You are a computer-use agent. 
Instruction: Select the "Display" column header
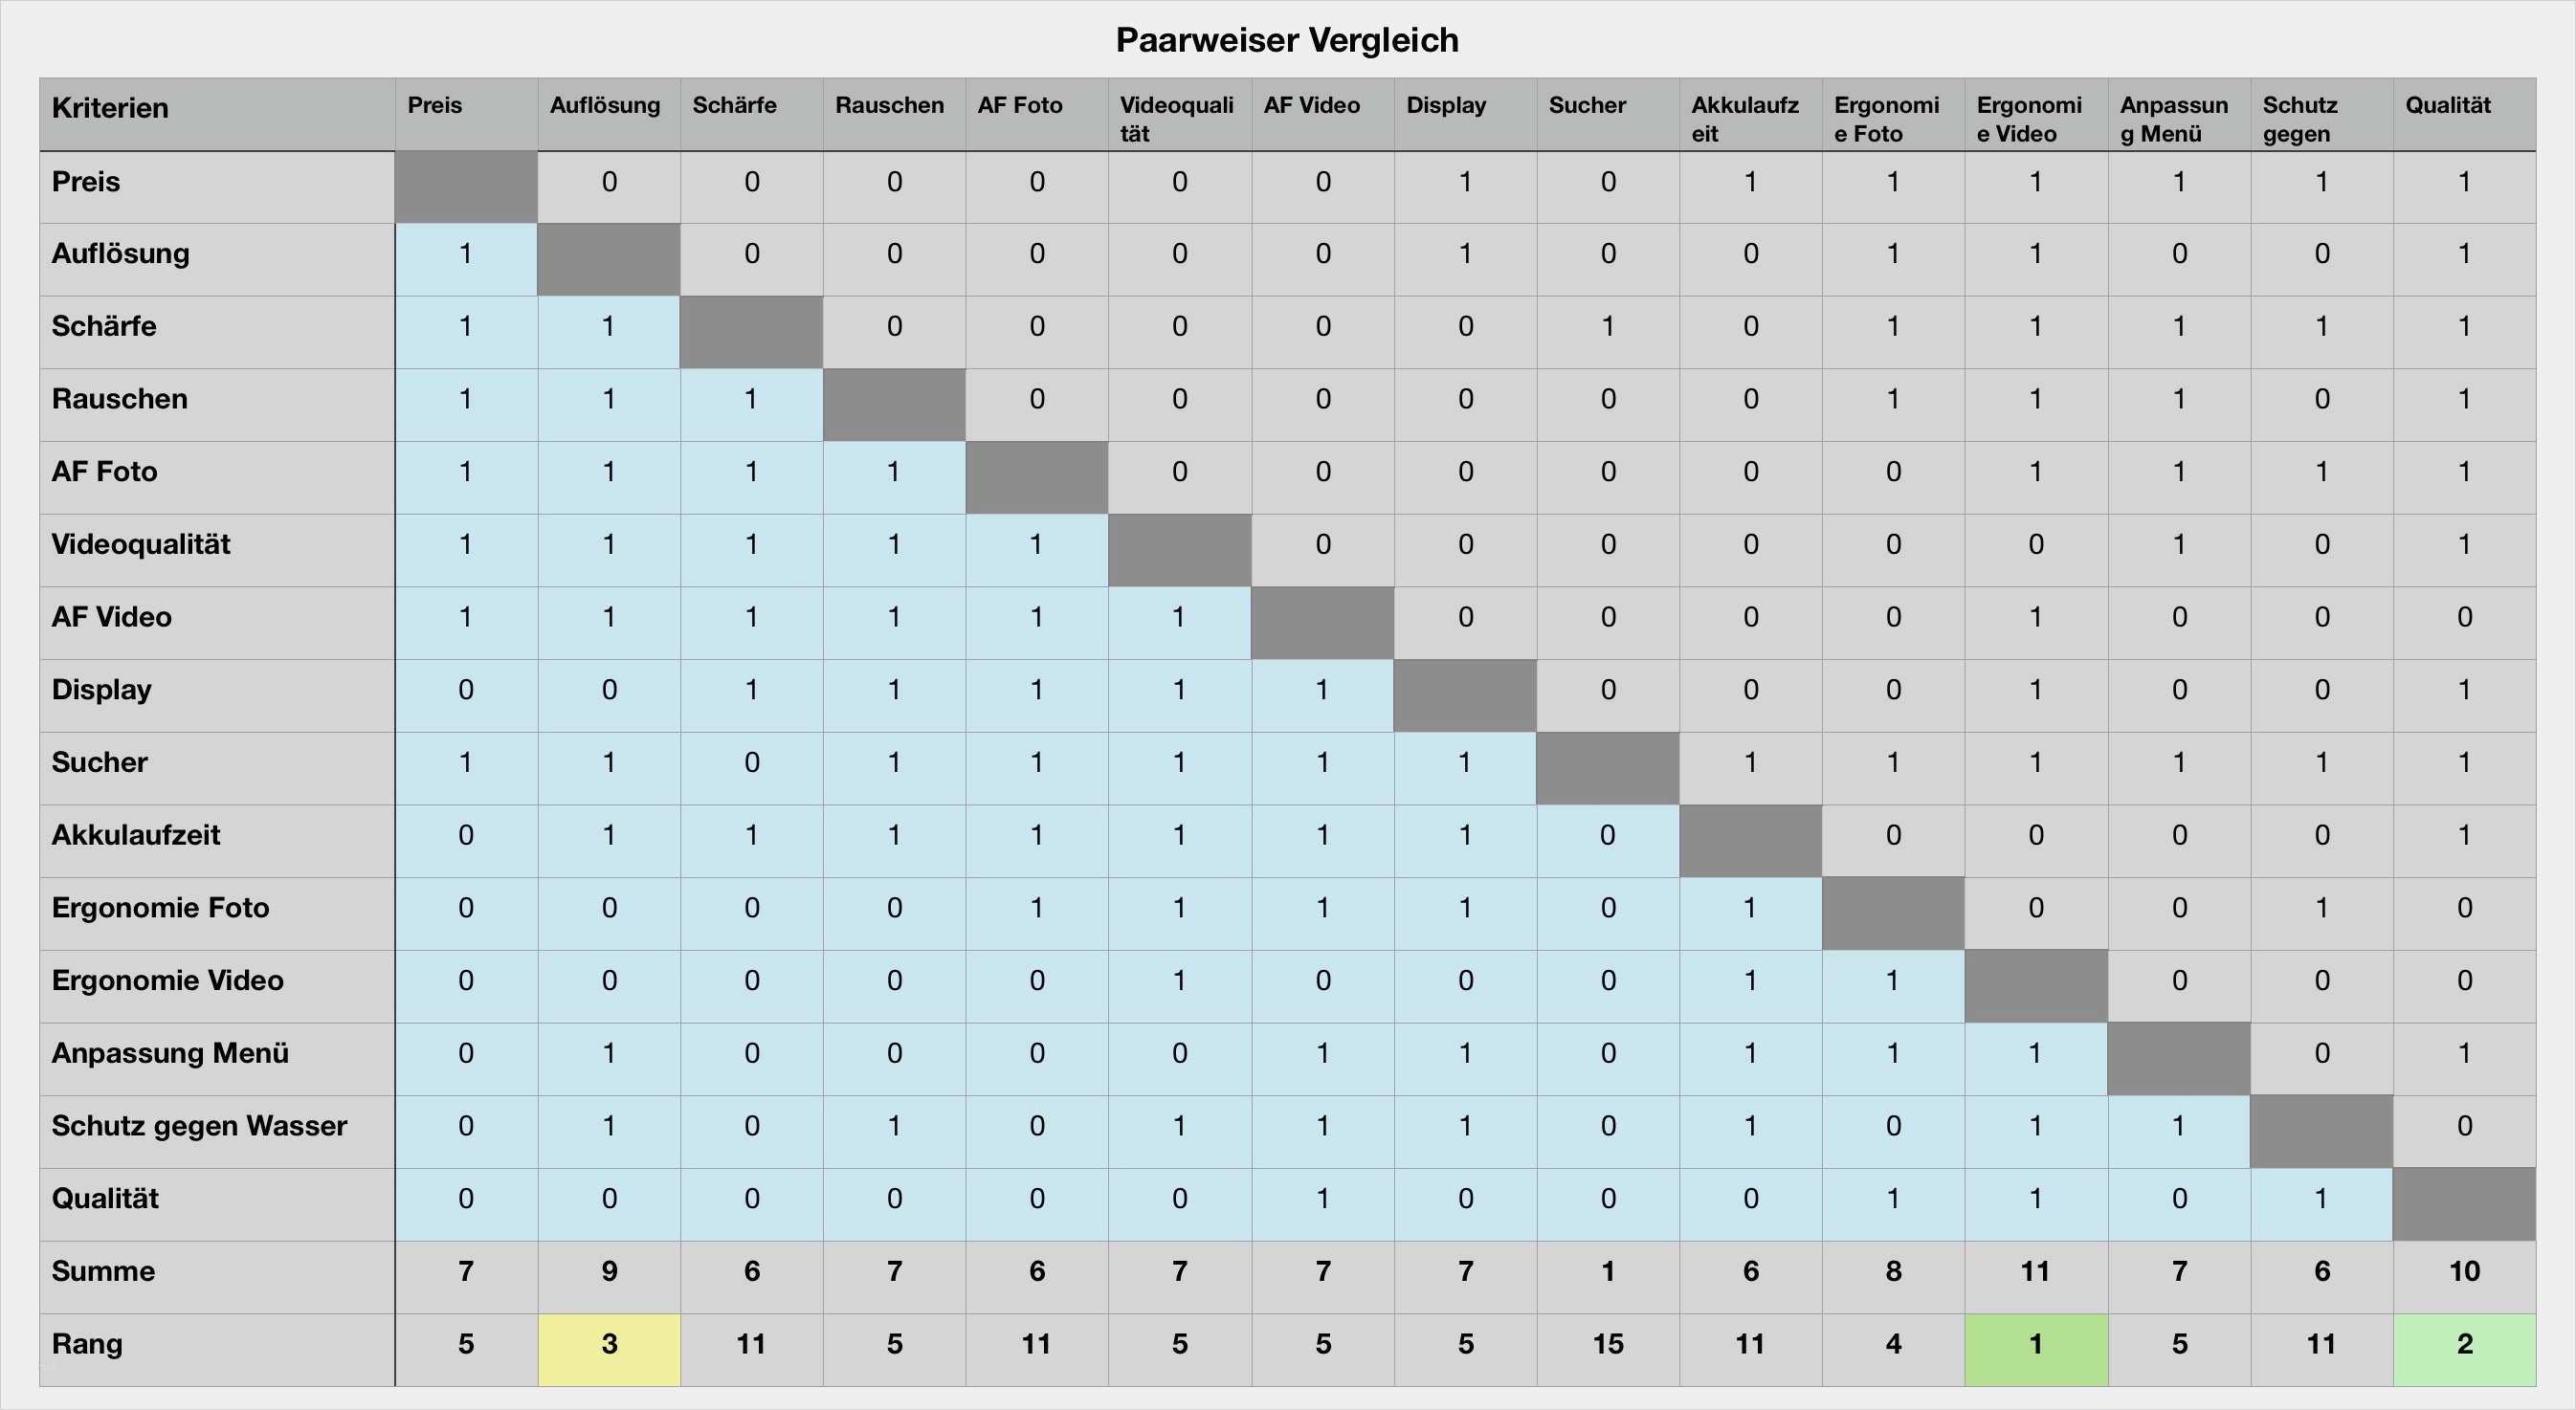(1446, 105)
